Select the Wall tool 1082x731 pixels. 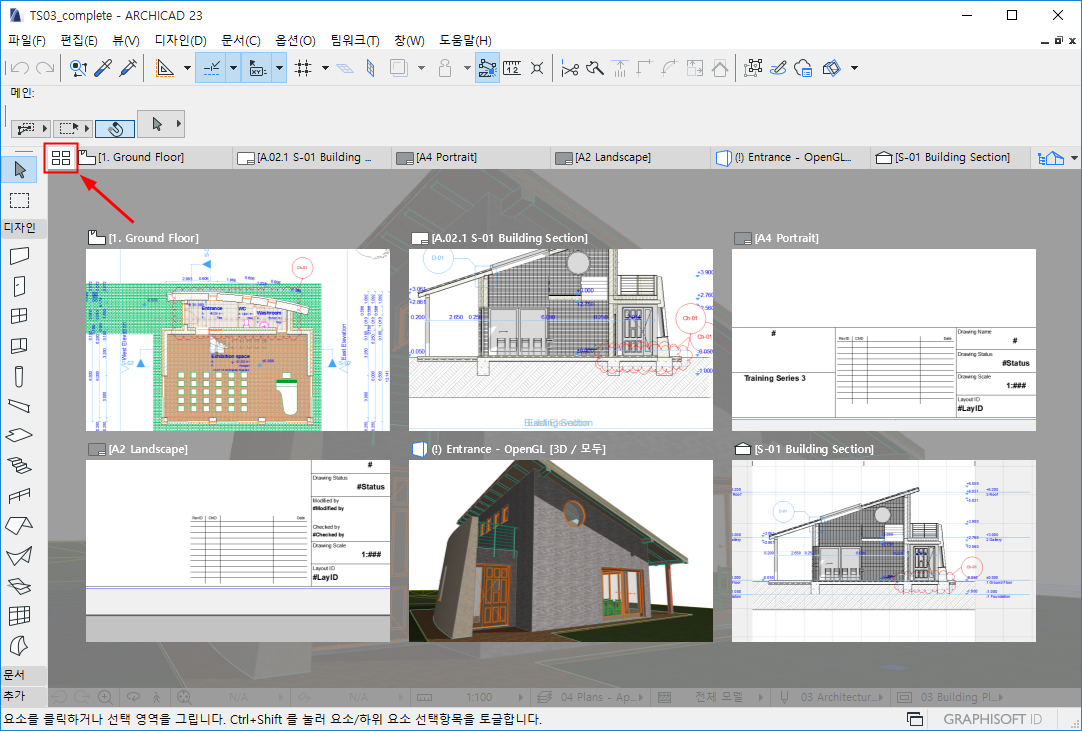click(19, 256)
